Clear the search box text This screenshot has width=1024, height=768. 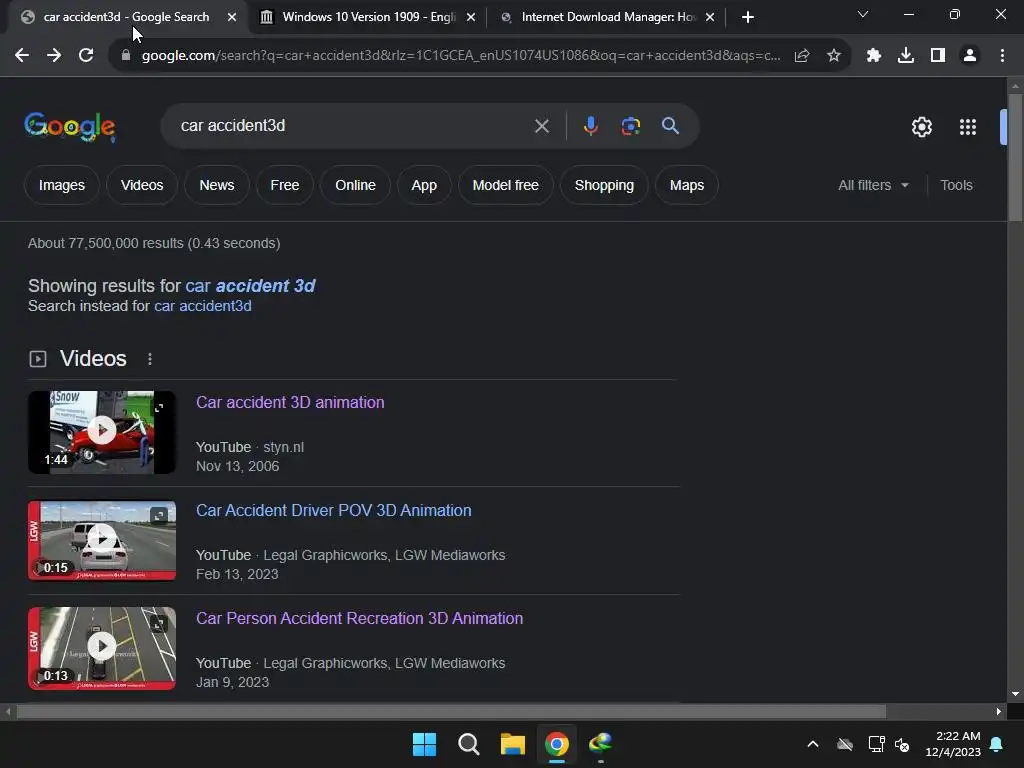pos(542,126)
